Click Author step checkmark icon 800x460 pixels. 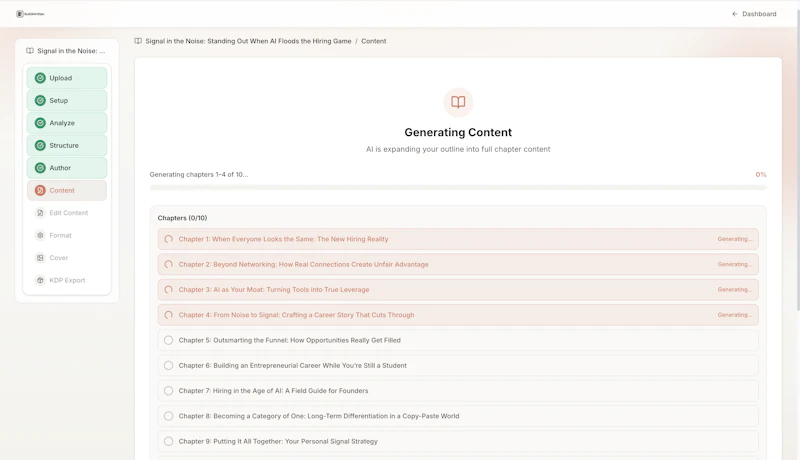(x=40, y=168)
